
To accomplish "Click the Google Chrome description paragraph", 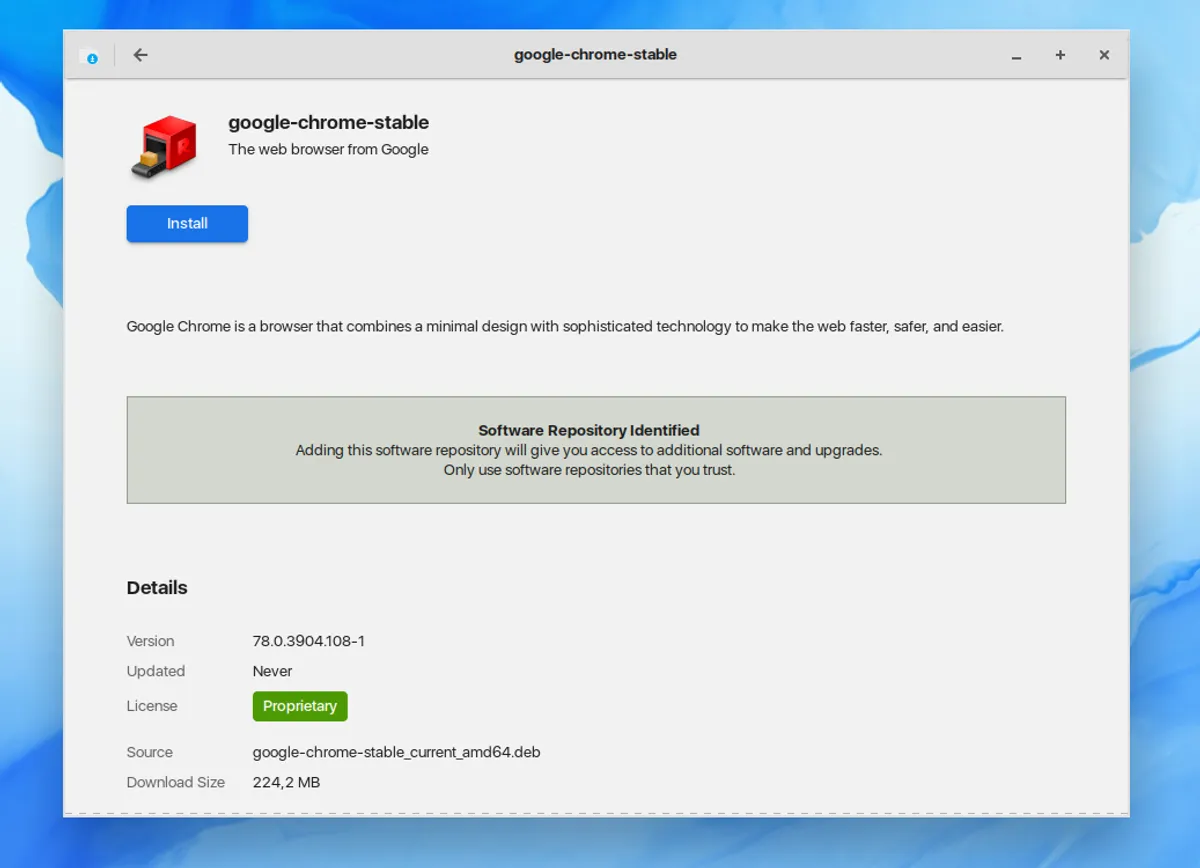I will pyautogui.click(x=565, y=327).
